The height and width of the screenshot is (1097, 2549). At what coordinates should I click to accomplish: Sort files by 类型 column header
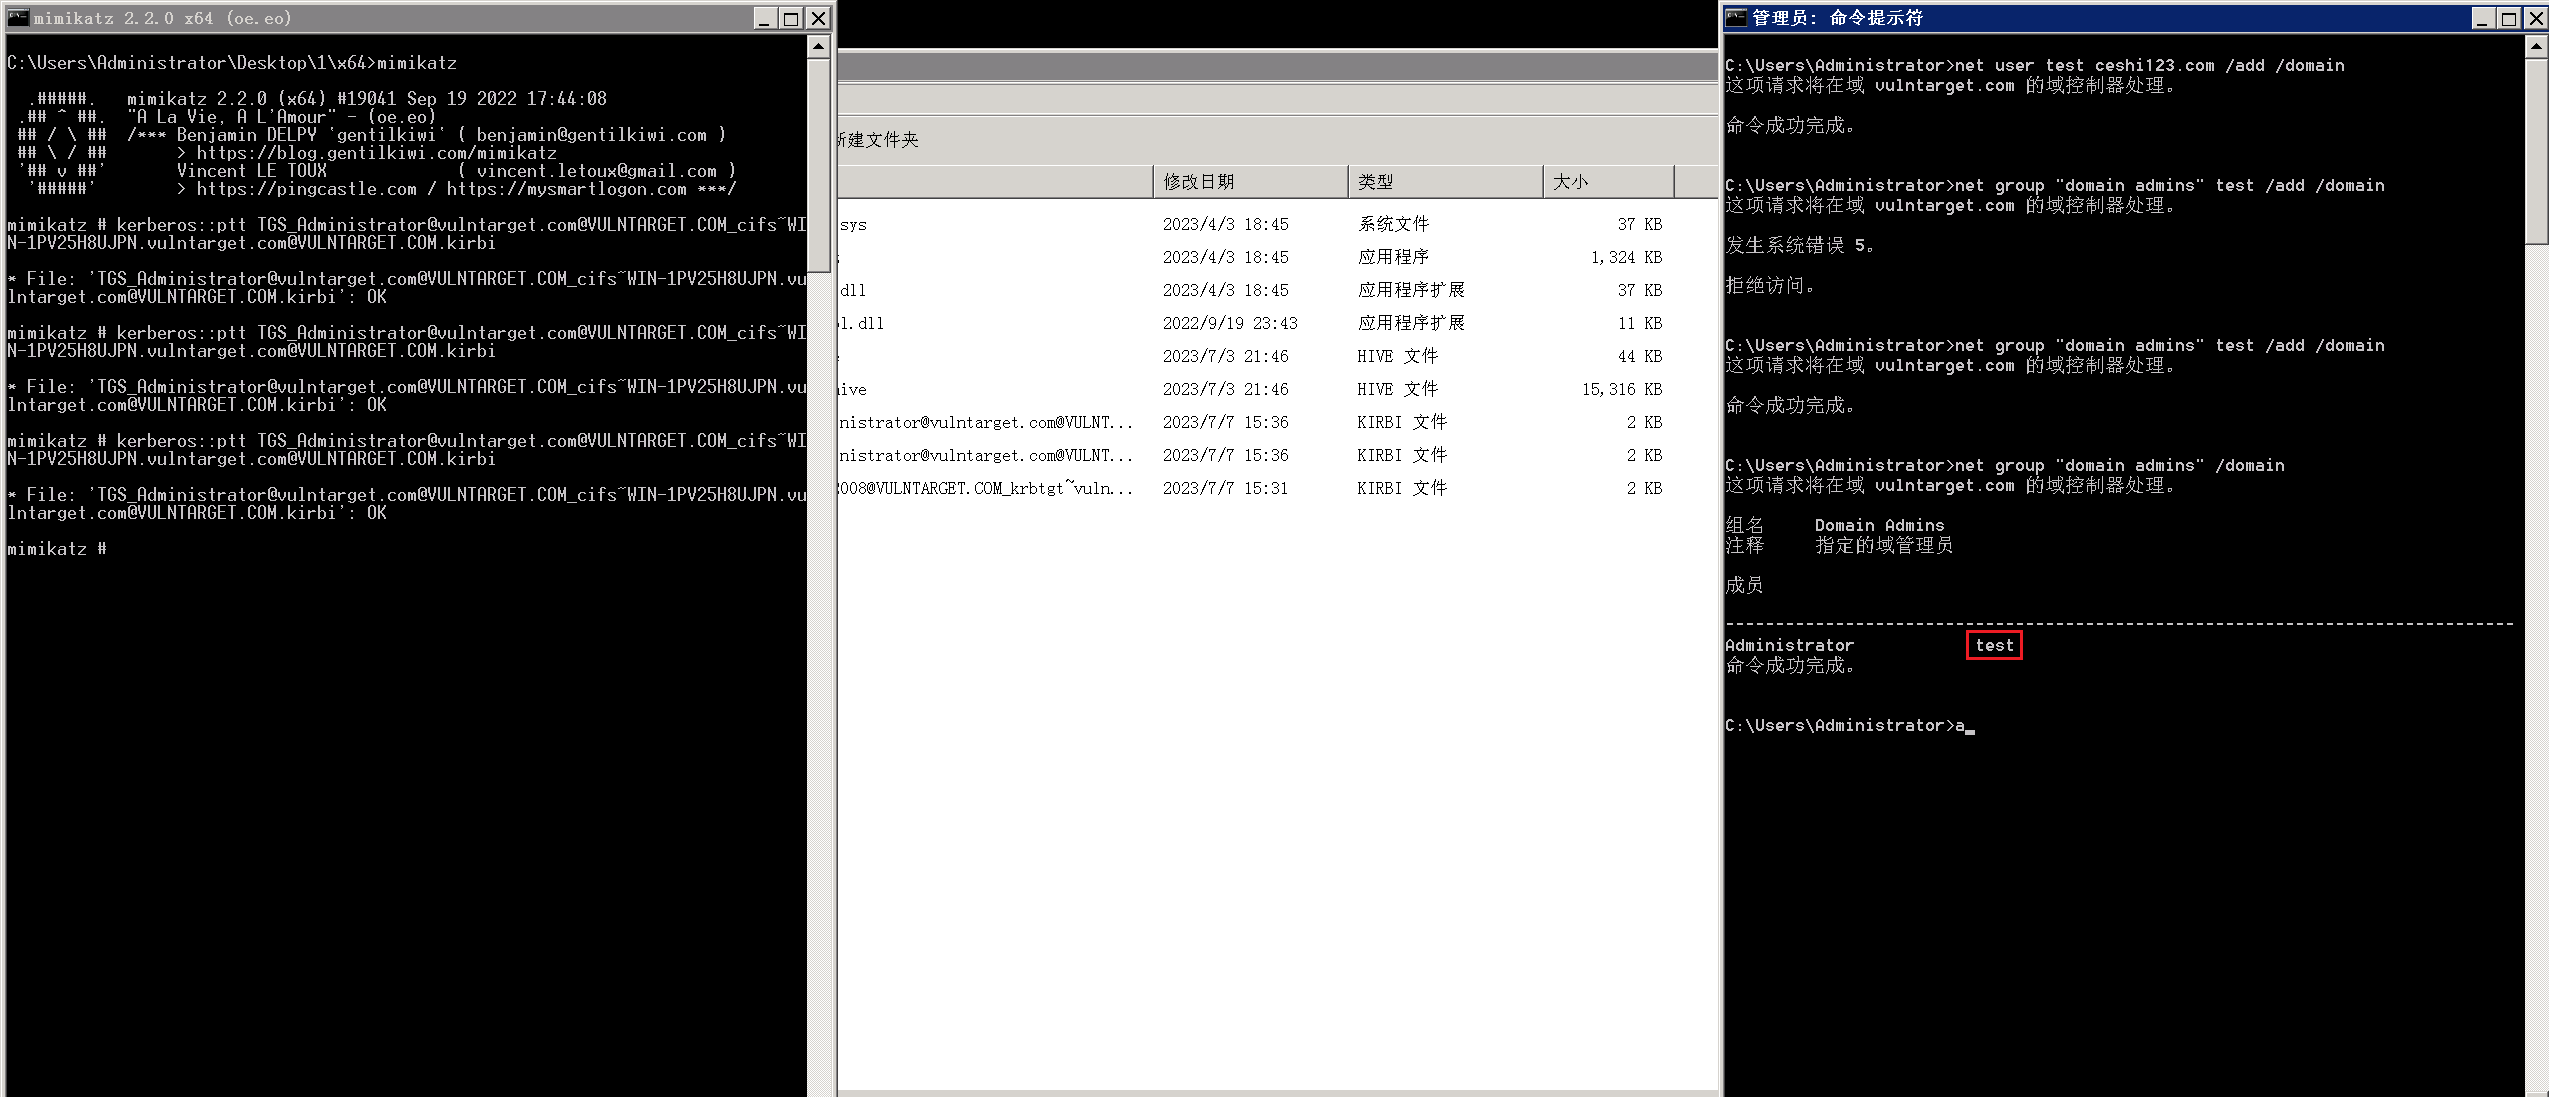1445,182
